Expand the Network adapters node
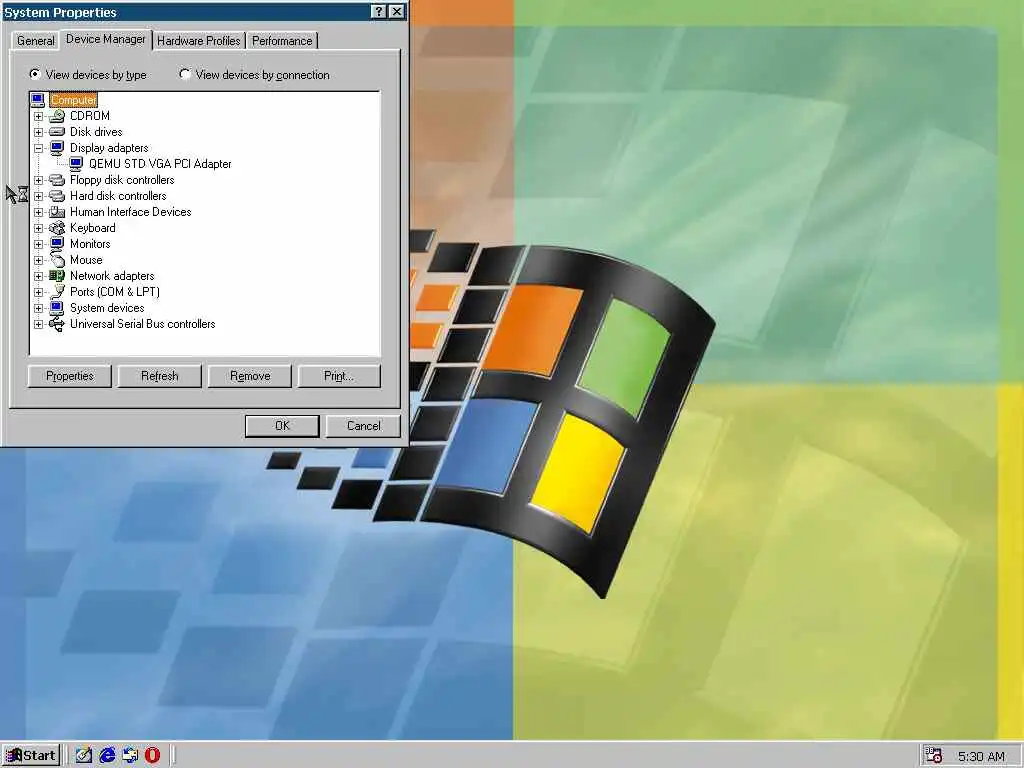The width and height of the screenshot is (1024, 768). [x=39, y=276]
